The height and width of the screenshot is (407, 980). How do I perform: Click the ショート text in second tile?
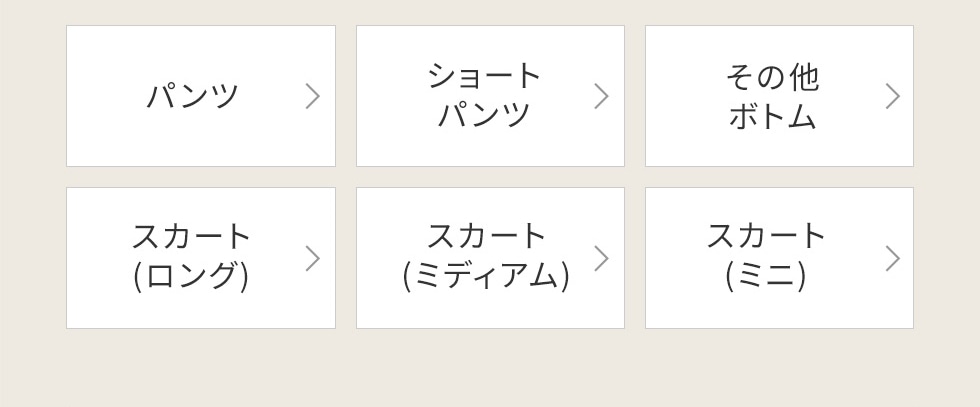click(x=485, y=75)
